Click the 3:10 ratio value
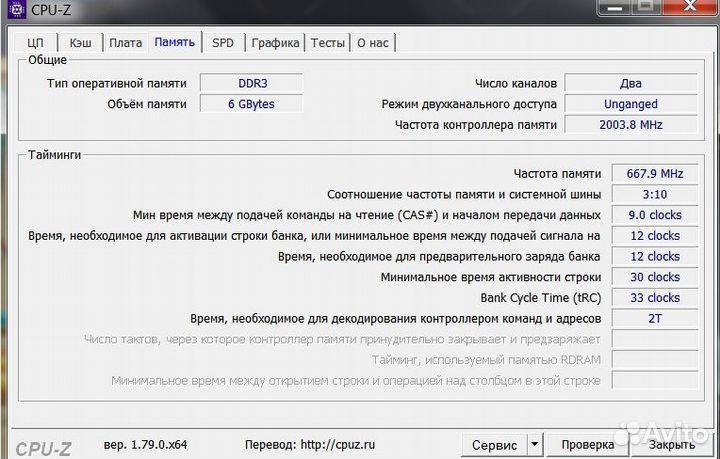720x459 pixels. click(x=655, y=195)
